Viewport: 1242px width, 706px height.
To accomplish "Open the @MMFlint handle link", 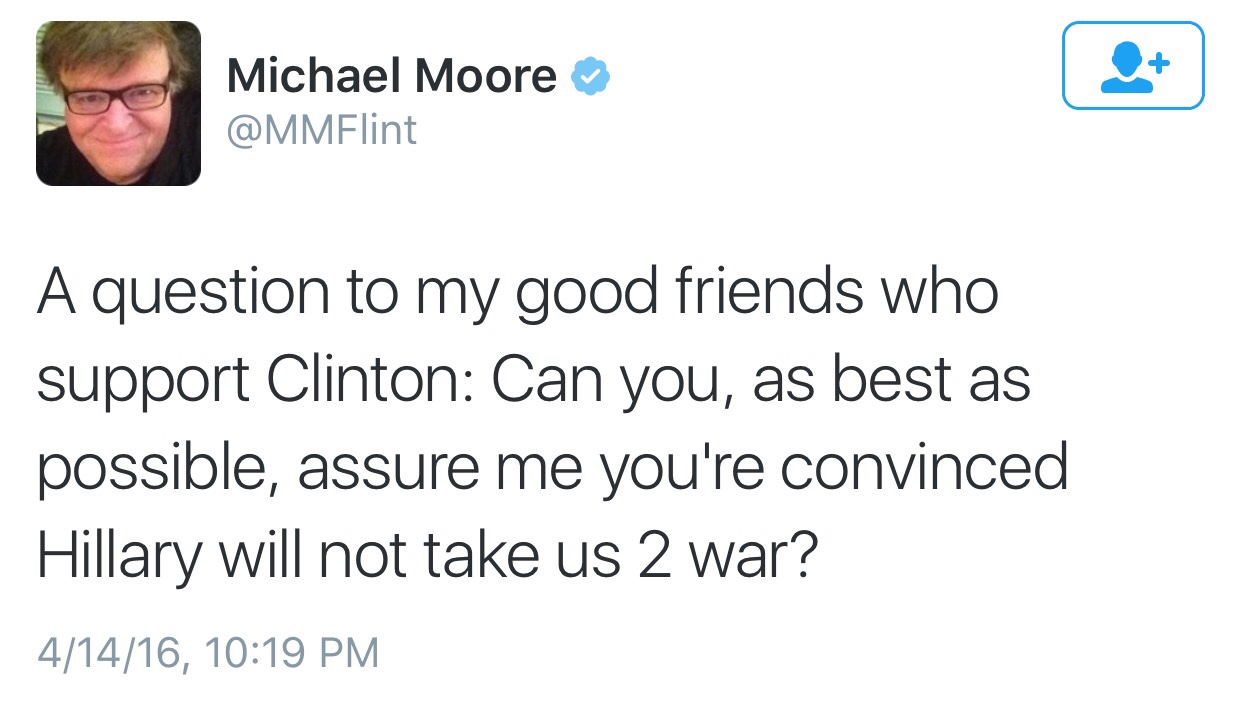I will click(321, 131).
